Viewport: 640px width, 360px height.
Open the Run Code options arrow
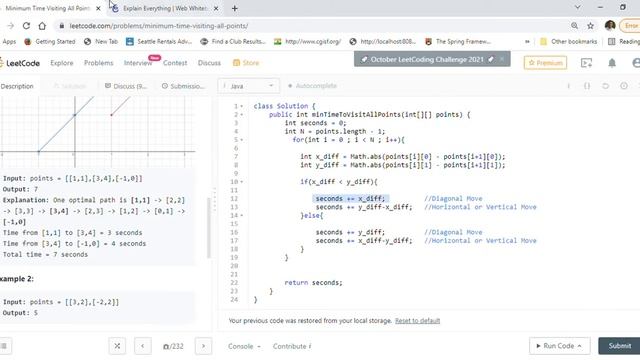point(580,346)
